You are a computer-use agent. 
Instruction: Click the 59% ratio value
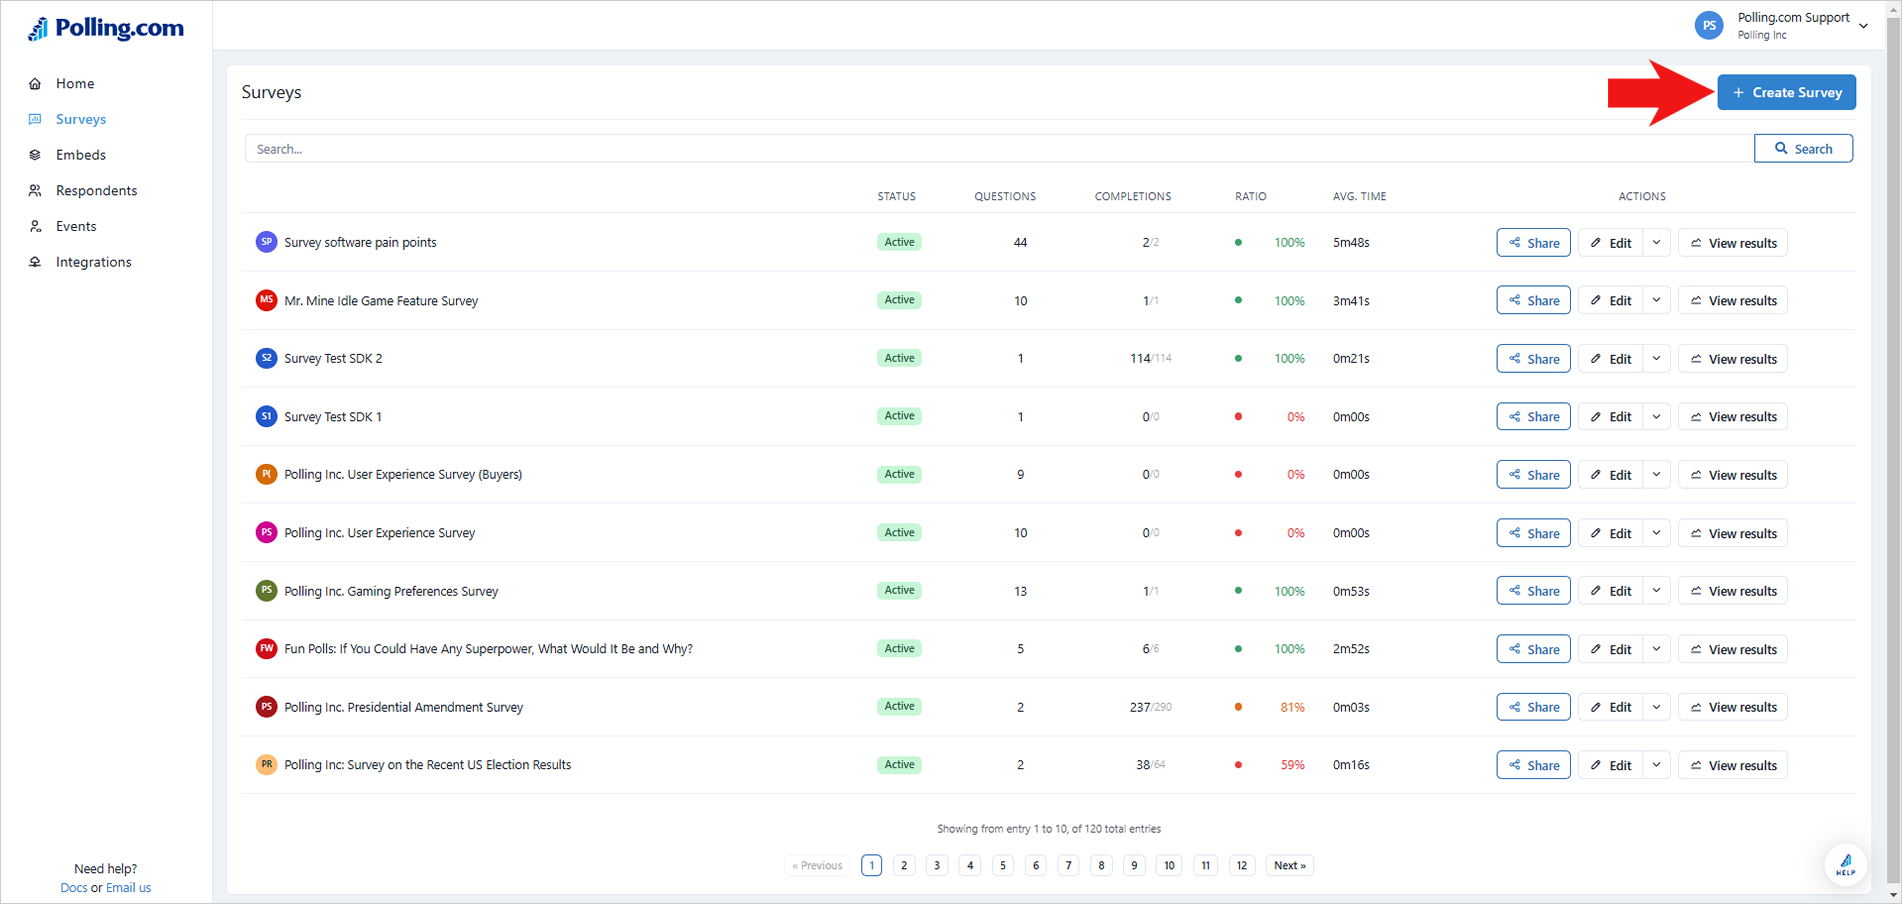[1292, 765]
